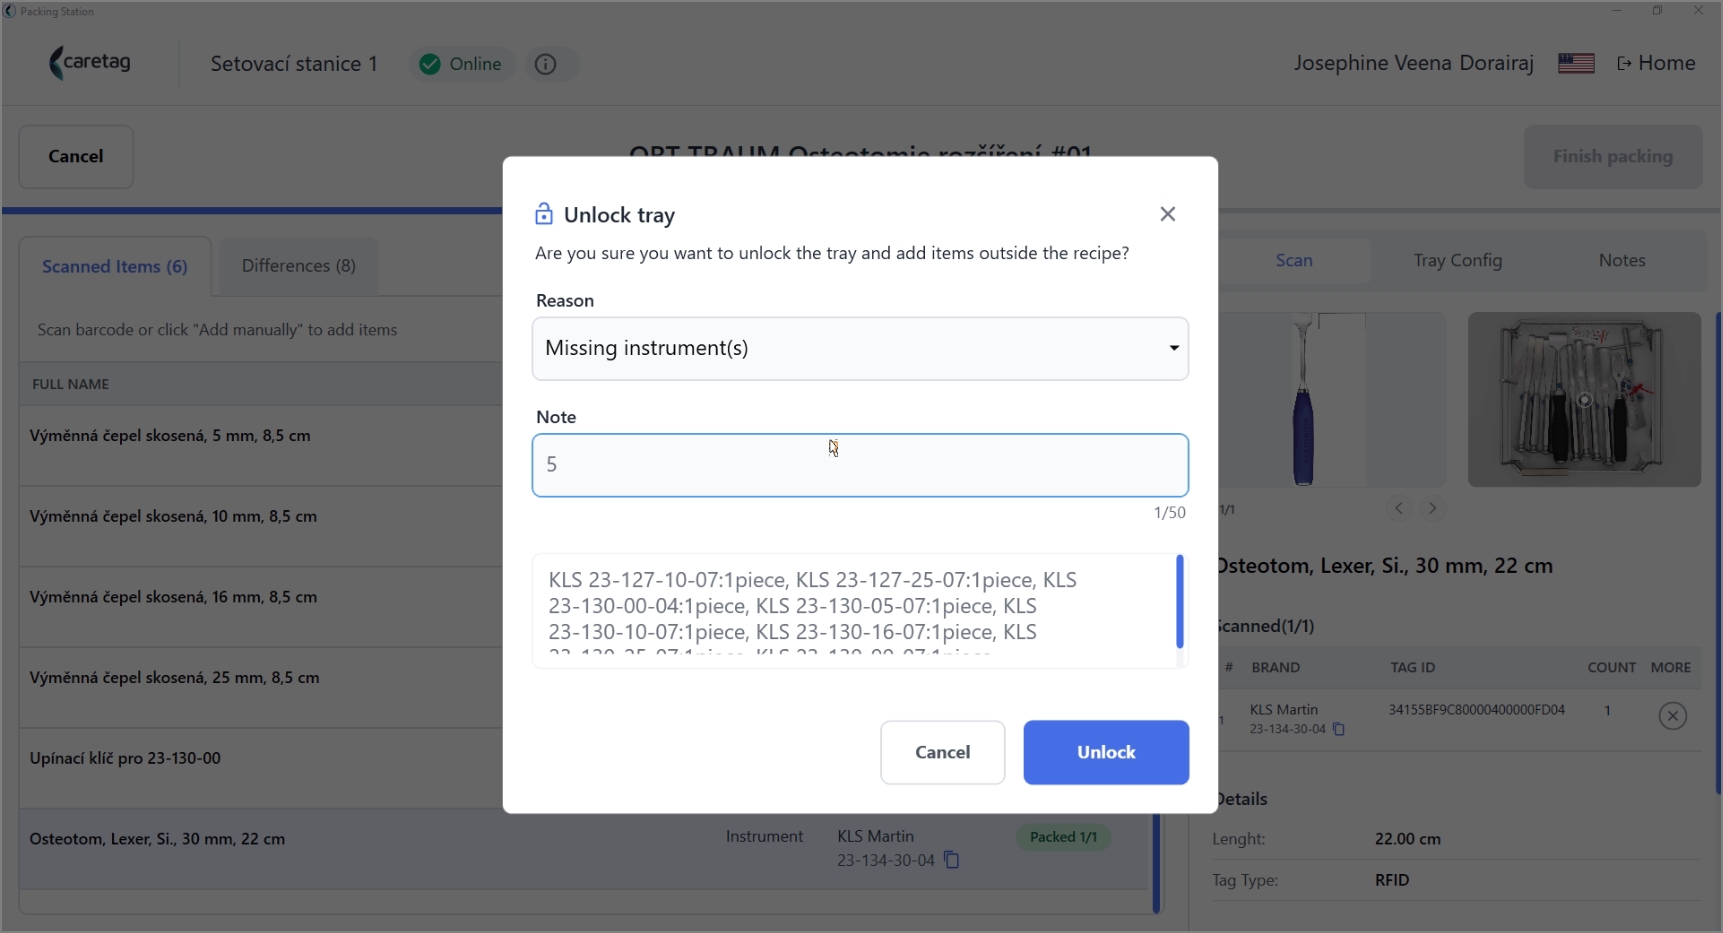Screen dimensions: 1723x933
Task: Click the Online status indicator
Action: (x=461, y=64)
